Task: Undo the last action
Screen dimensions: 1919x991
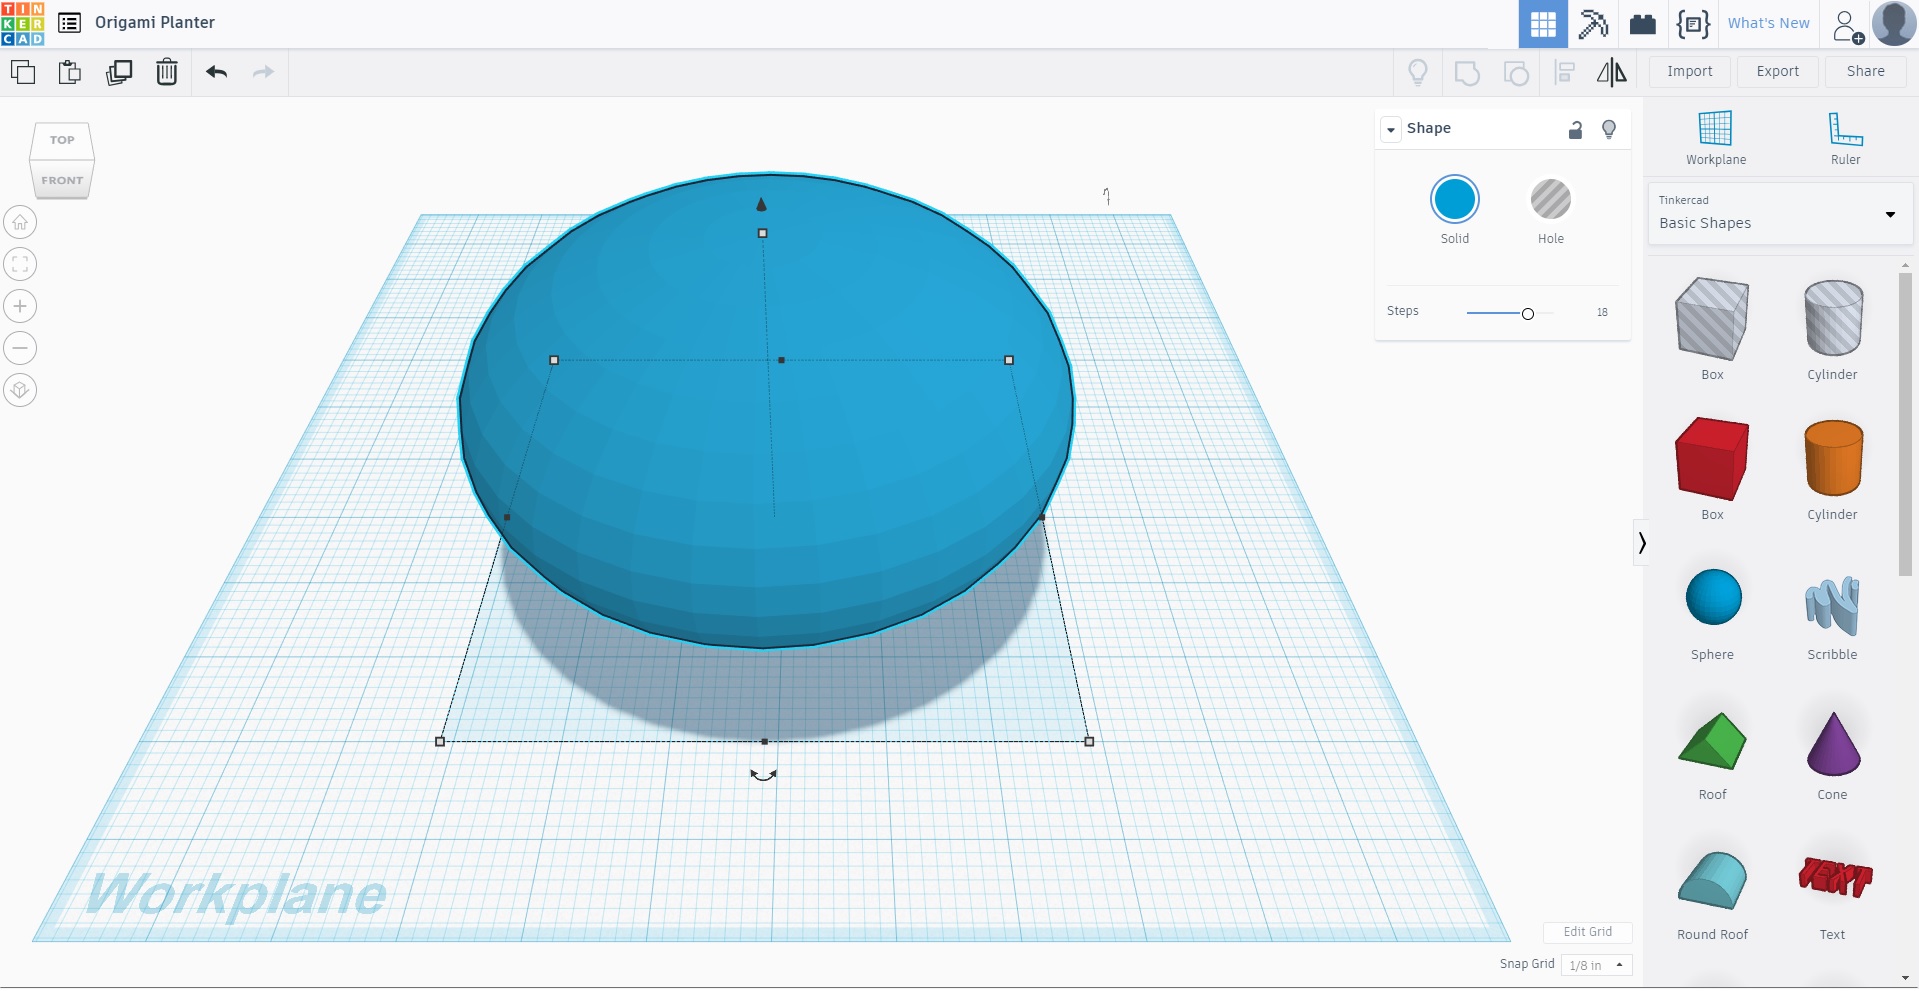Action: [217, 72]
